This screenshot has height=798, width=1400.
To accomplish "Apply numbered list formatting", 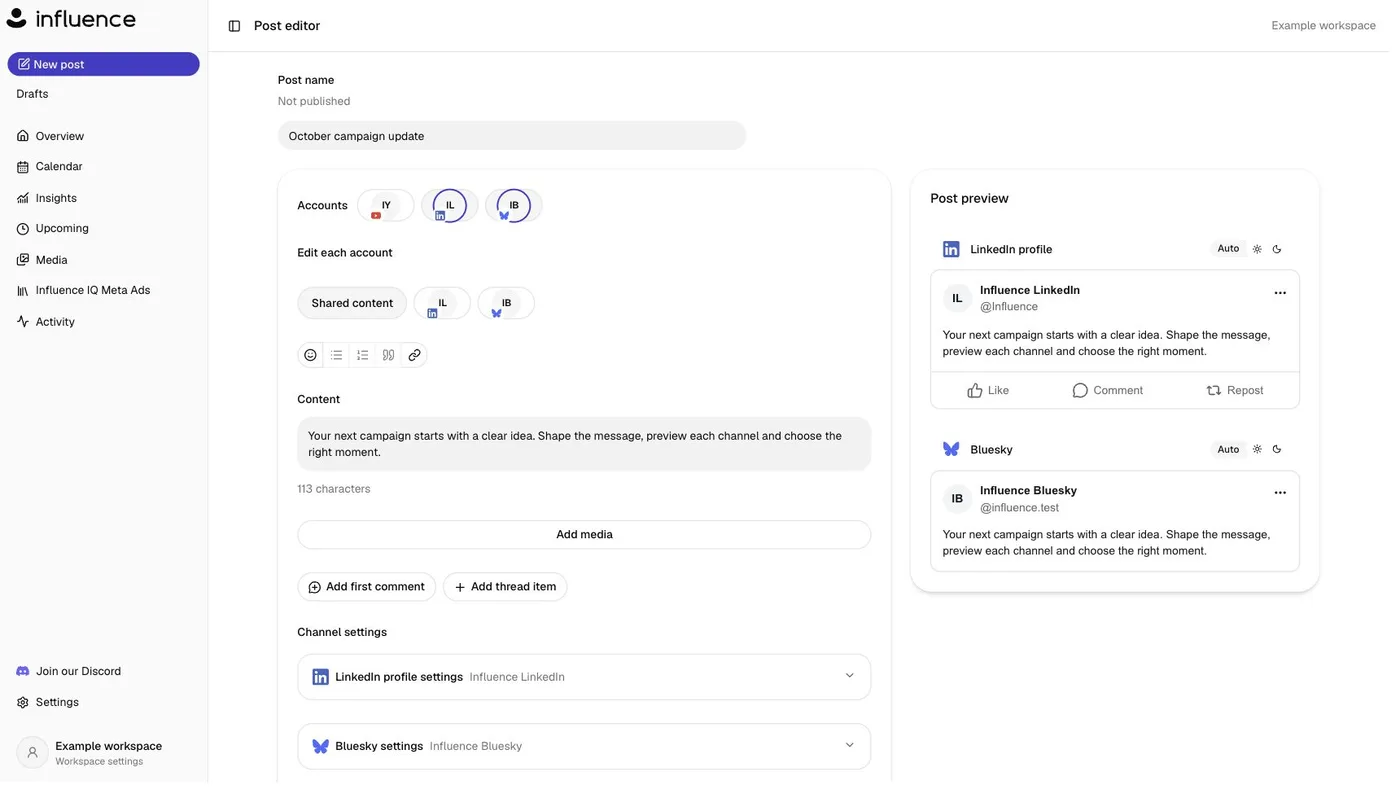I will pos(365,358).
